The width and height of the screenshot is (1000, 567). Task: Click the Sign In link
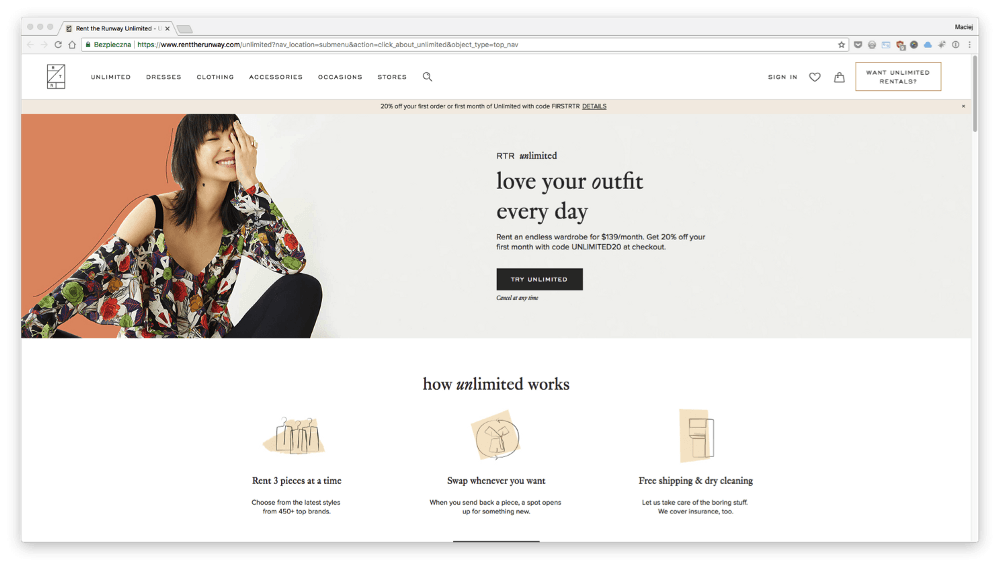point(783,77)
